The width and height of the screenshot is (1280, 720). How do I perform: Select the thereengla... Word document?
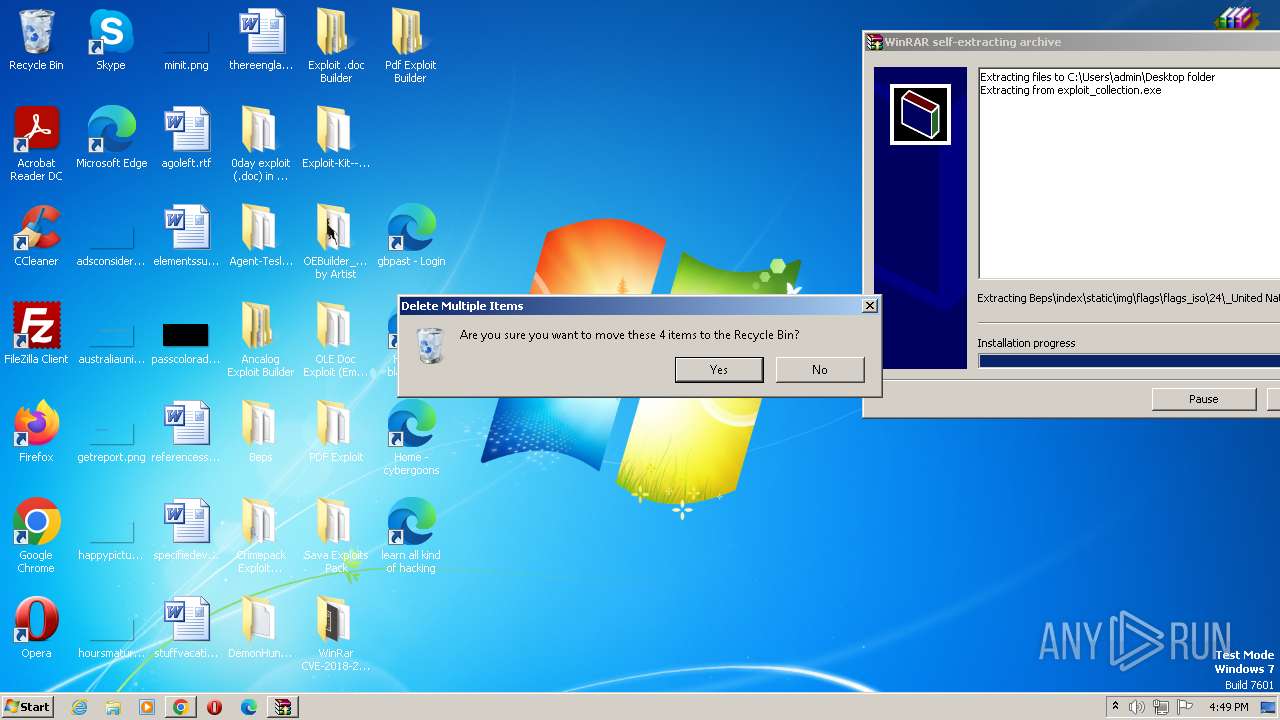click(x=261, y=41)
